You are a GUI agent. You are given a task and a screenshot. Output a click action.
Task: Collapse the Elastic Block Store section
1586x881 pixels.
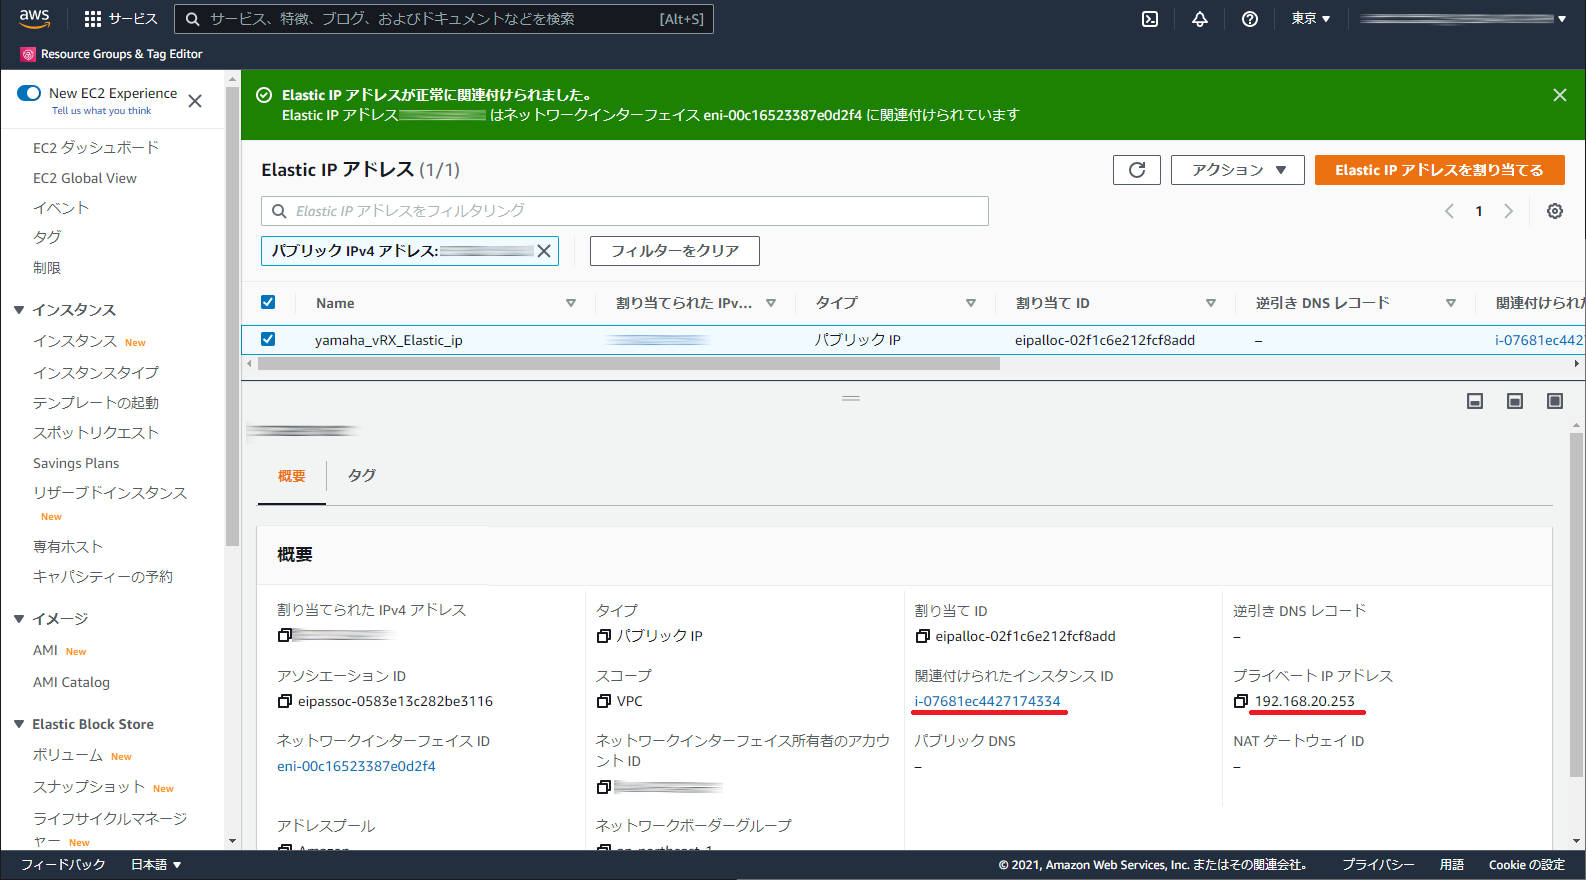pyautogui.click(x=19, y=724)
